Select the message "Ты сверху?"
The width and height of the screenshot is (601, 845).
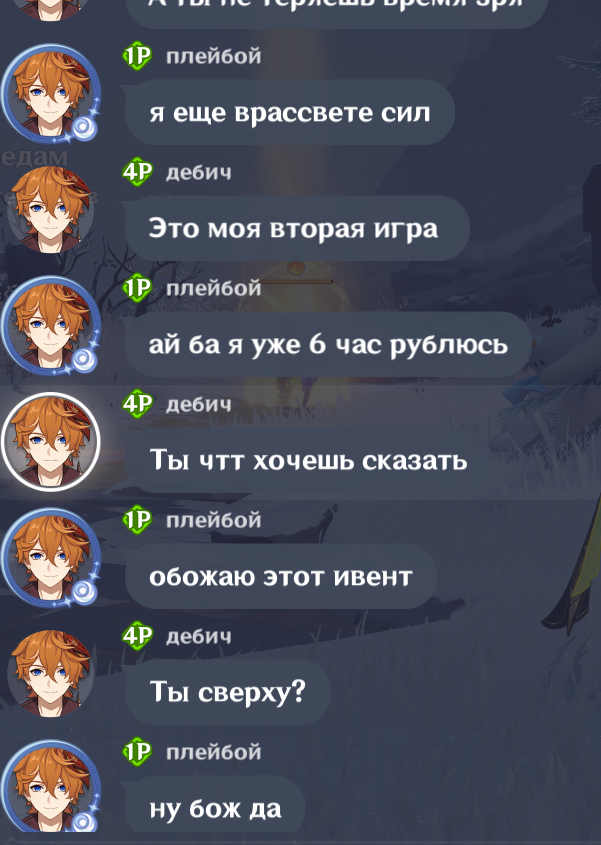coord(228,692)
